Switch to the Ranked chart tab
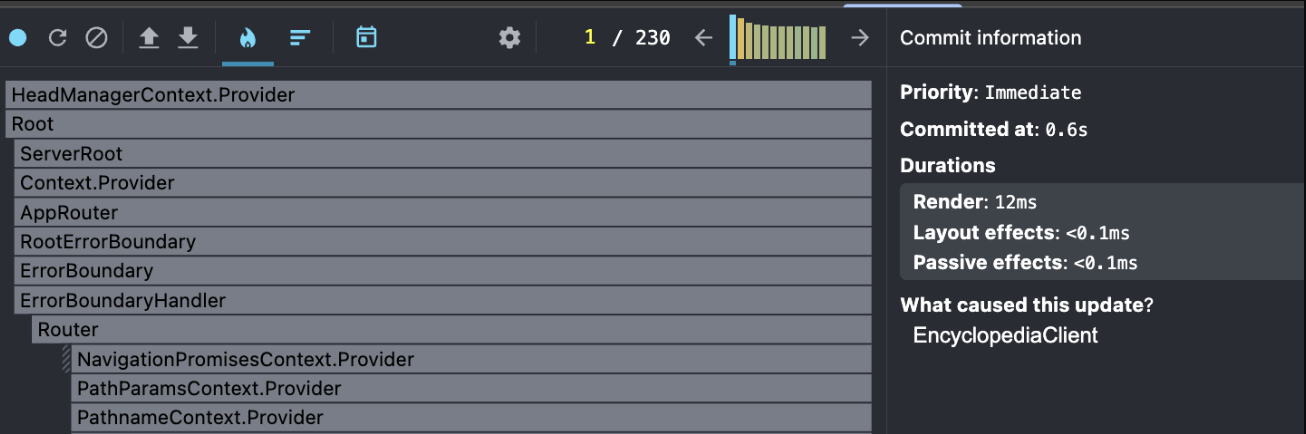The image size is (1306, 434). click(x=300, y=38)
